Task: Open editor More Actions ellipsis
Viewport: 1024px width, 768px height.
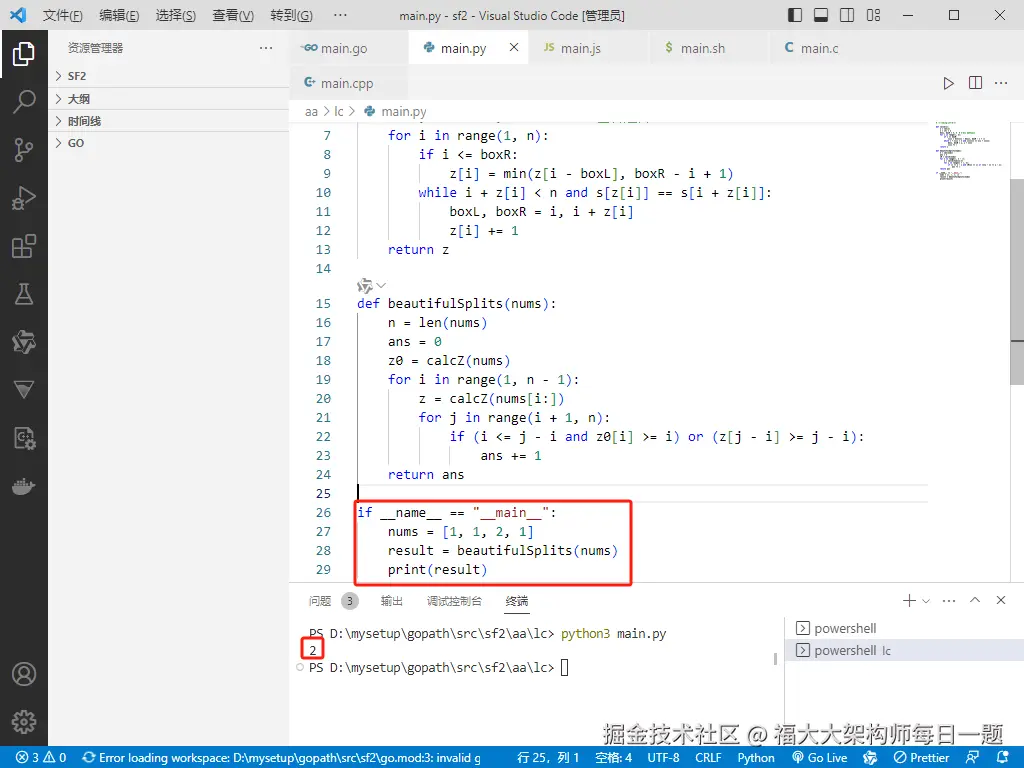Action: pyautogui.click(x=1001, y=83)
